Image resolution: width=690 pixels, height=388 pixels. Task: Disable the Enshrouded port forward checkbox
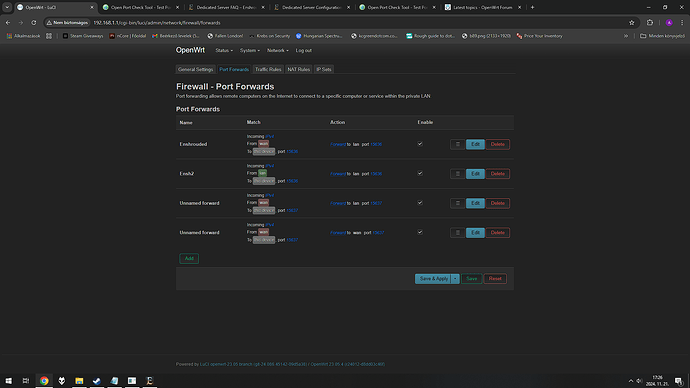click(420, 144)
